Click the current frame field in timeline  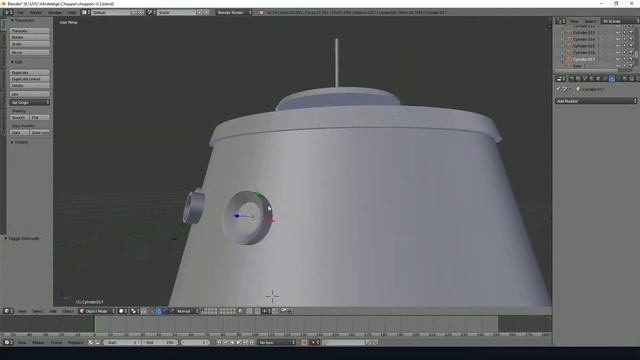pyautogui.click(x=195, y=342)
